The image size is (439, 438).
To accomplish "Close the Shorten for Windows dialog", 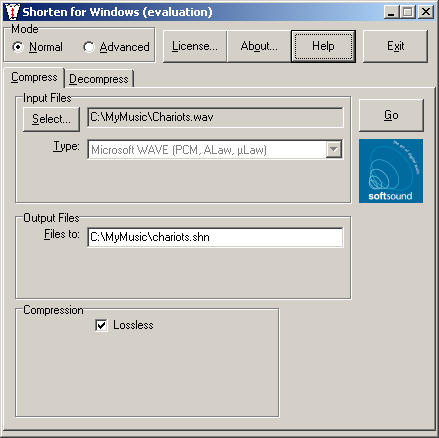I will [x=426, y=12].
